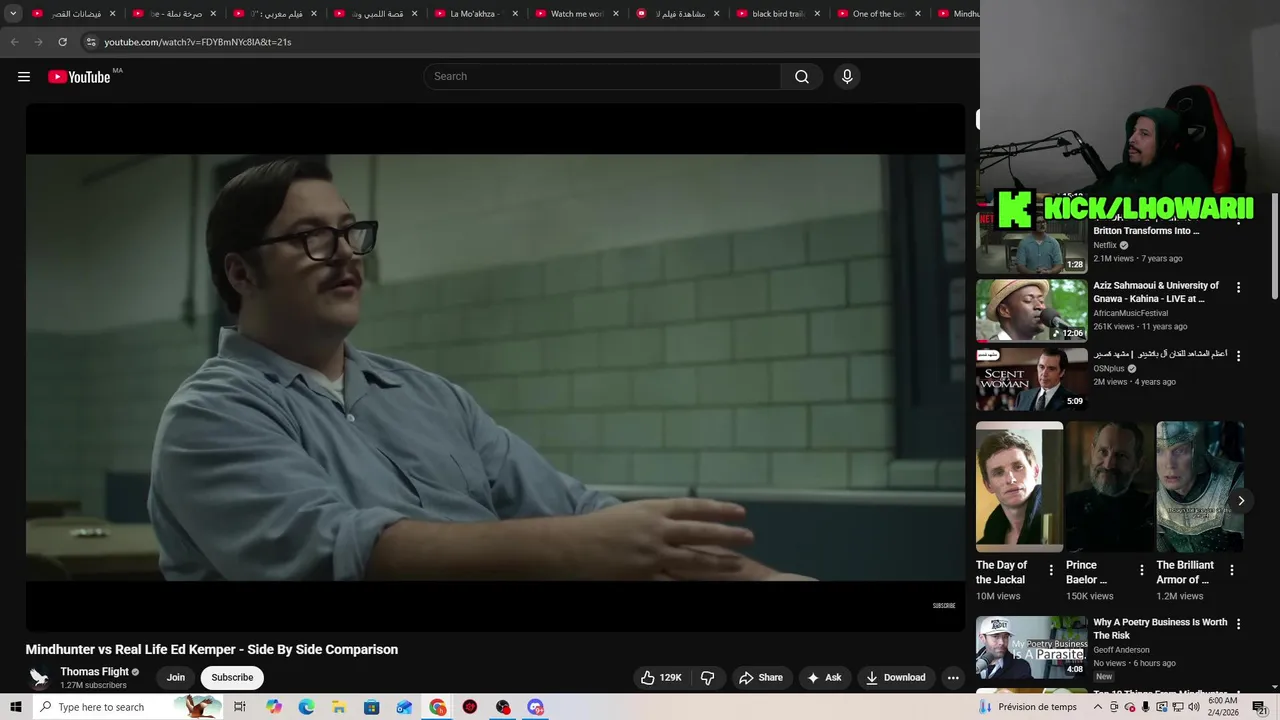Open File Explorer from taskbar

coord(339,707)
